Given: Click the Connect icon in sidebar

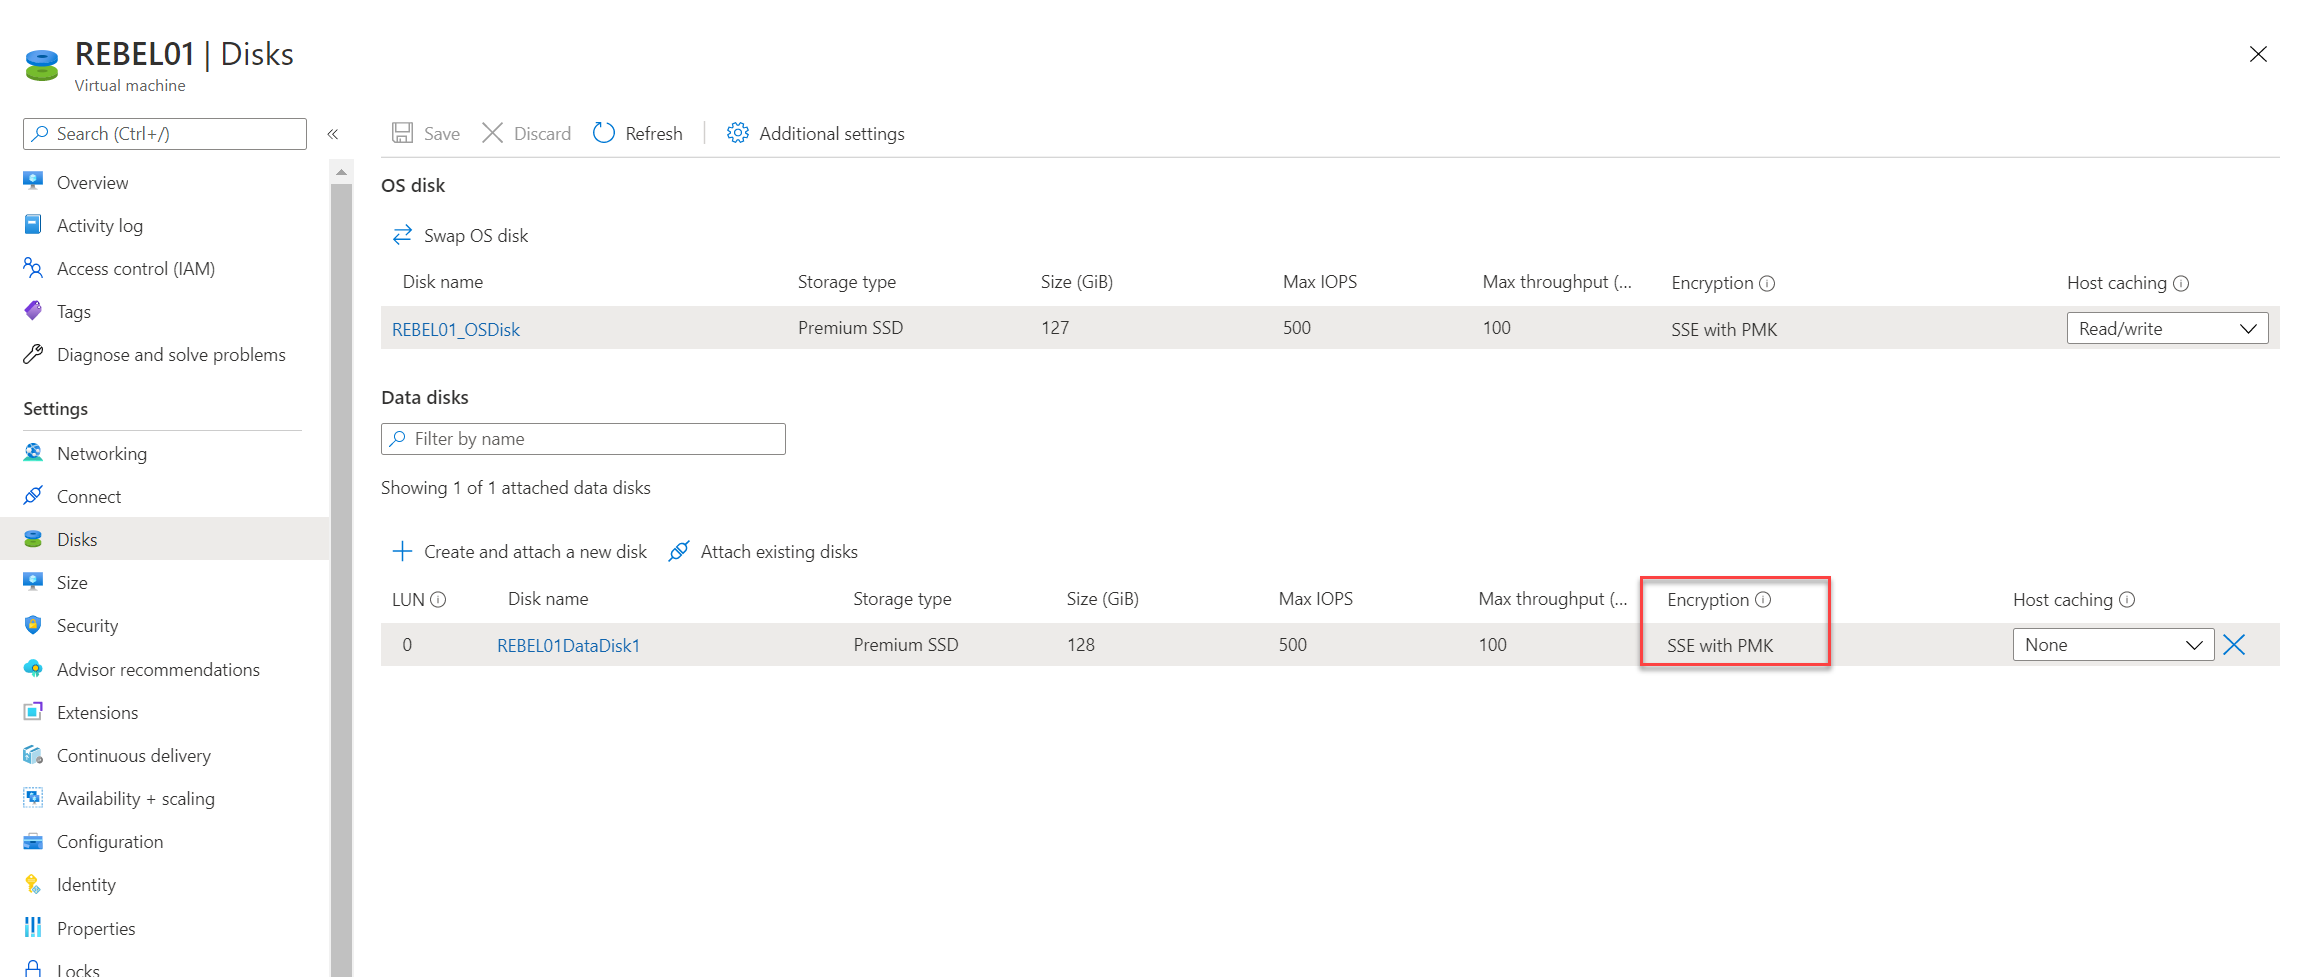Looking at the screenshot, I should click(33, 495).
